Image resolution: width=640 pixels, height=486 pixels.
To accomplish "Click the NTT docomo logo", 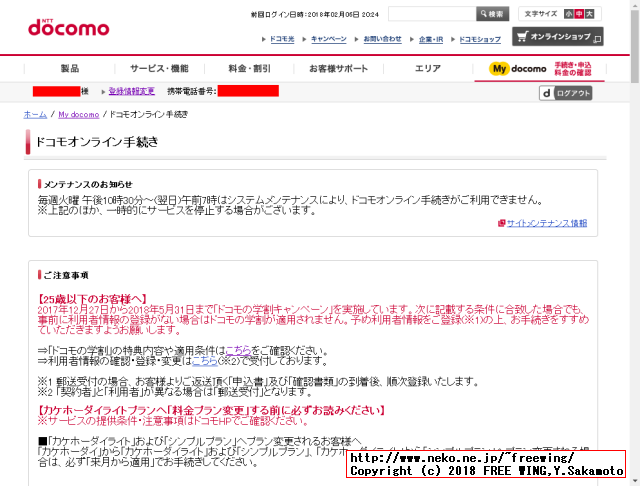I will (x=69, y=27).
